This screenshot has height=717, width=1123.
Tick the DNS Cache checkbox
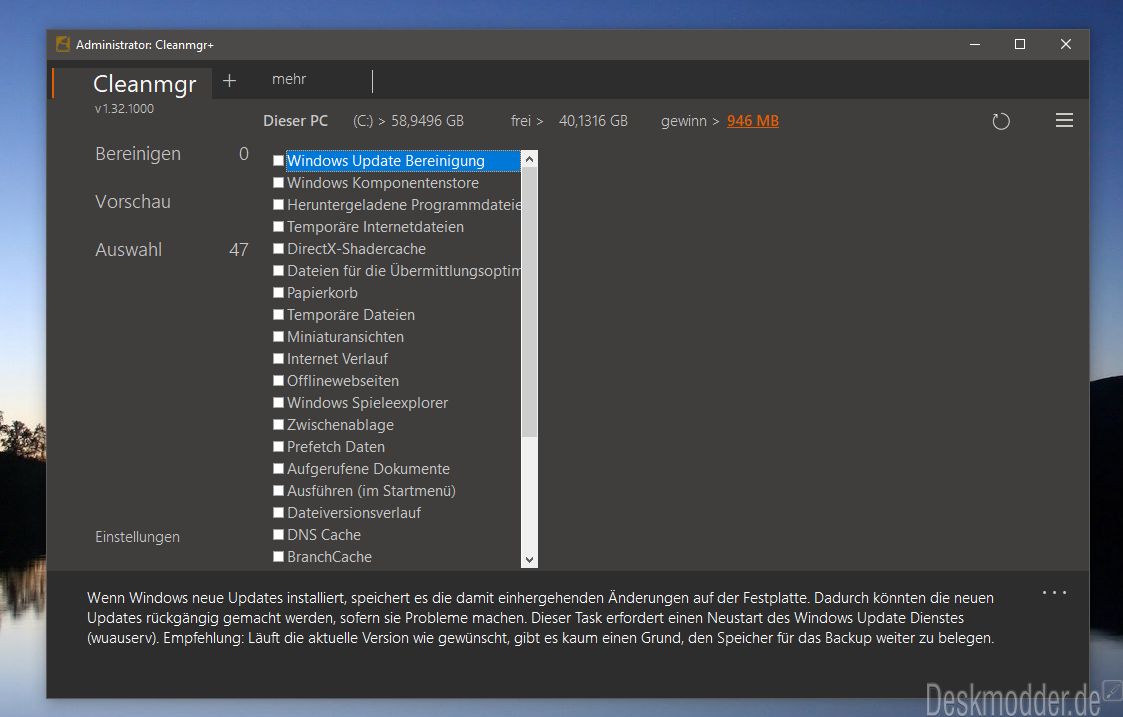[x=279, y=534]
